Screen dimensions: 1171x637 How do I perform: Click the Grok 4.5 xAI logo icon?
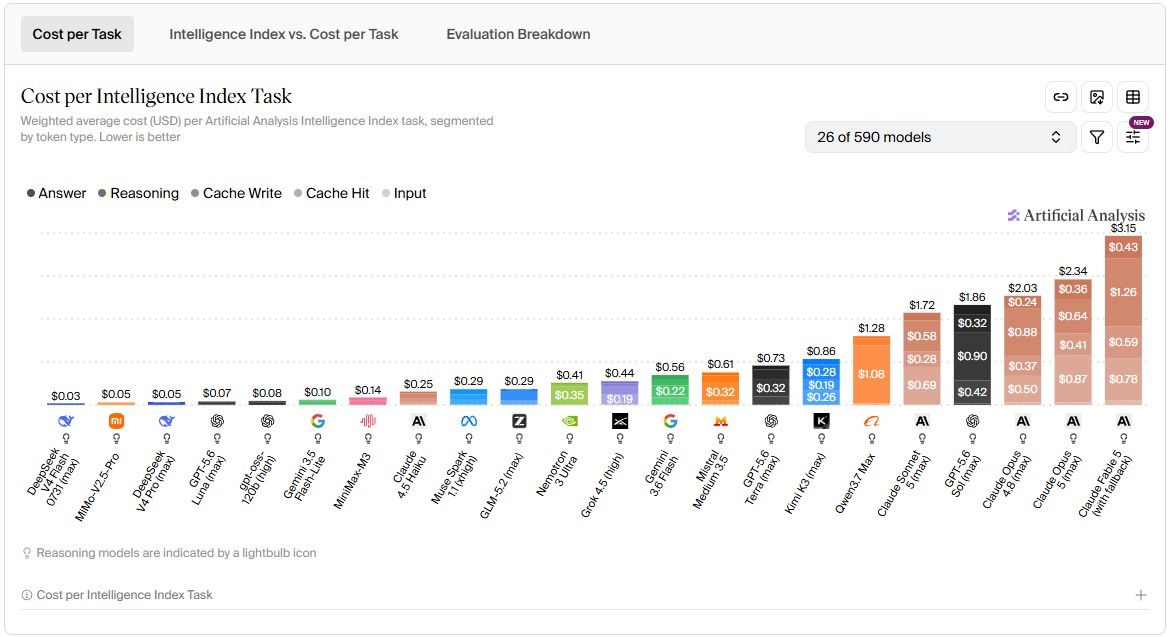click(x=620, y=421)
